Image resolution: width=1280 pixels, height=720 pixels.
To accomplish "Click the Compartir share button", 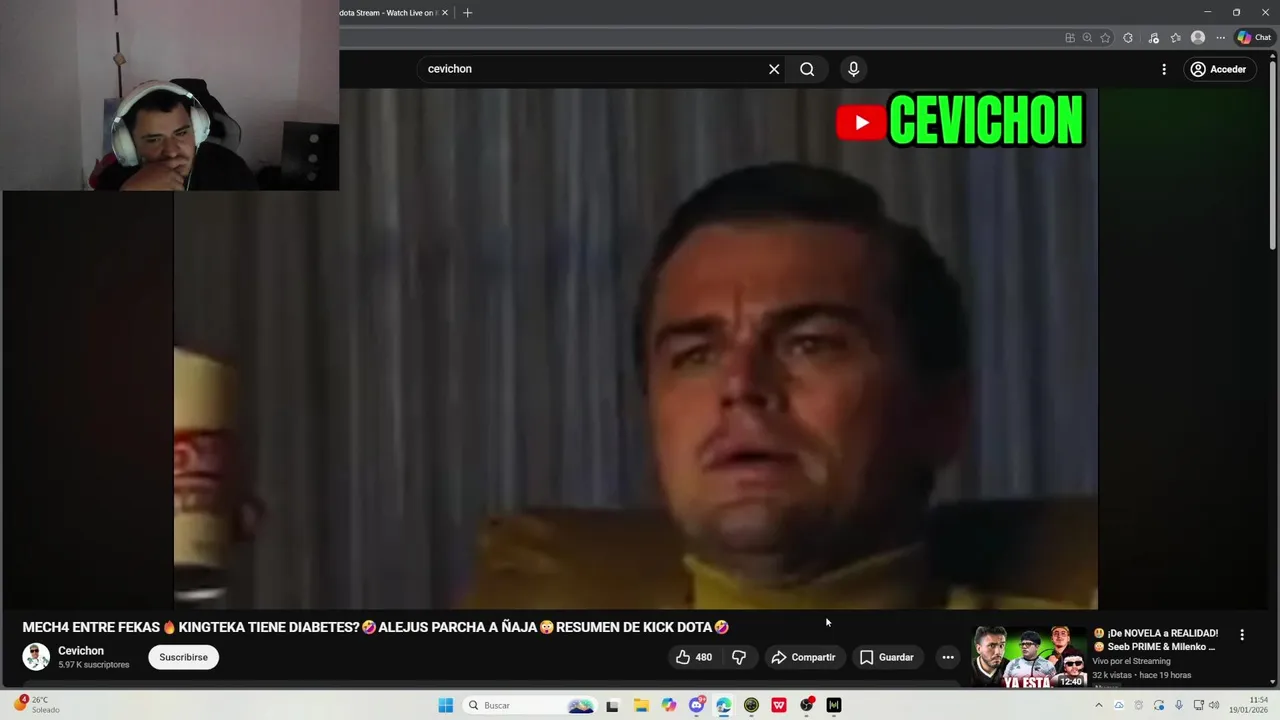I will pos(803,657).
